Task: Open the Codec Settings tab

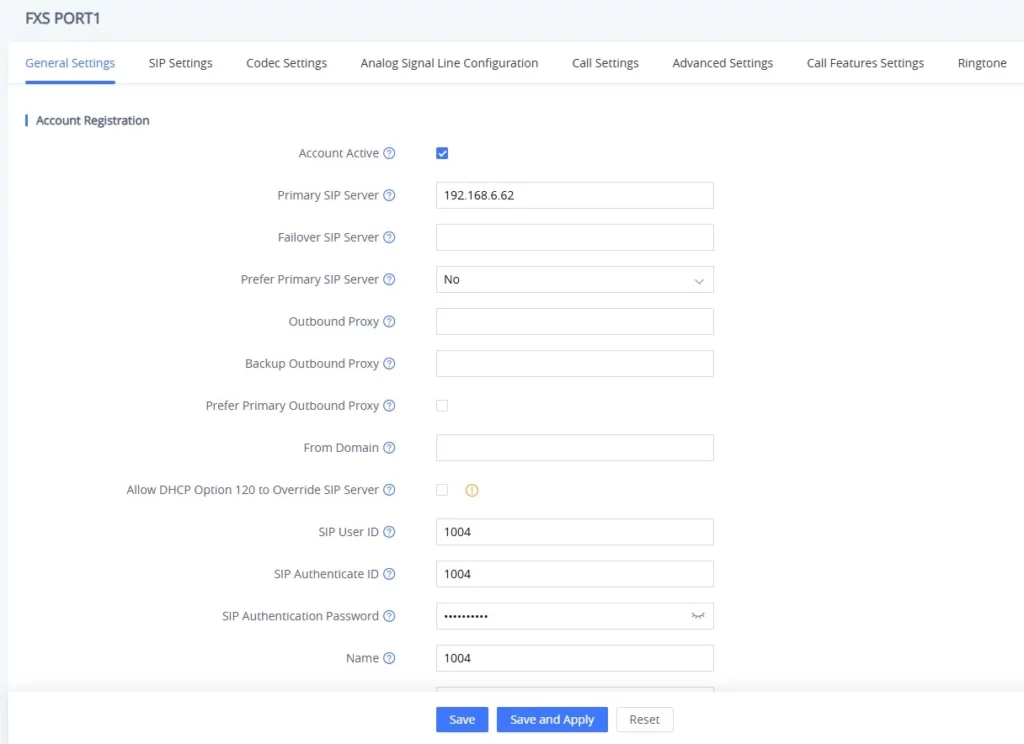Action: (286, 63)
